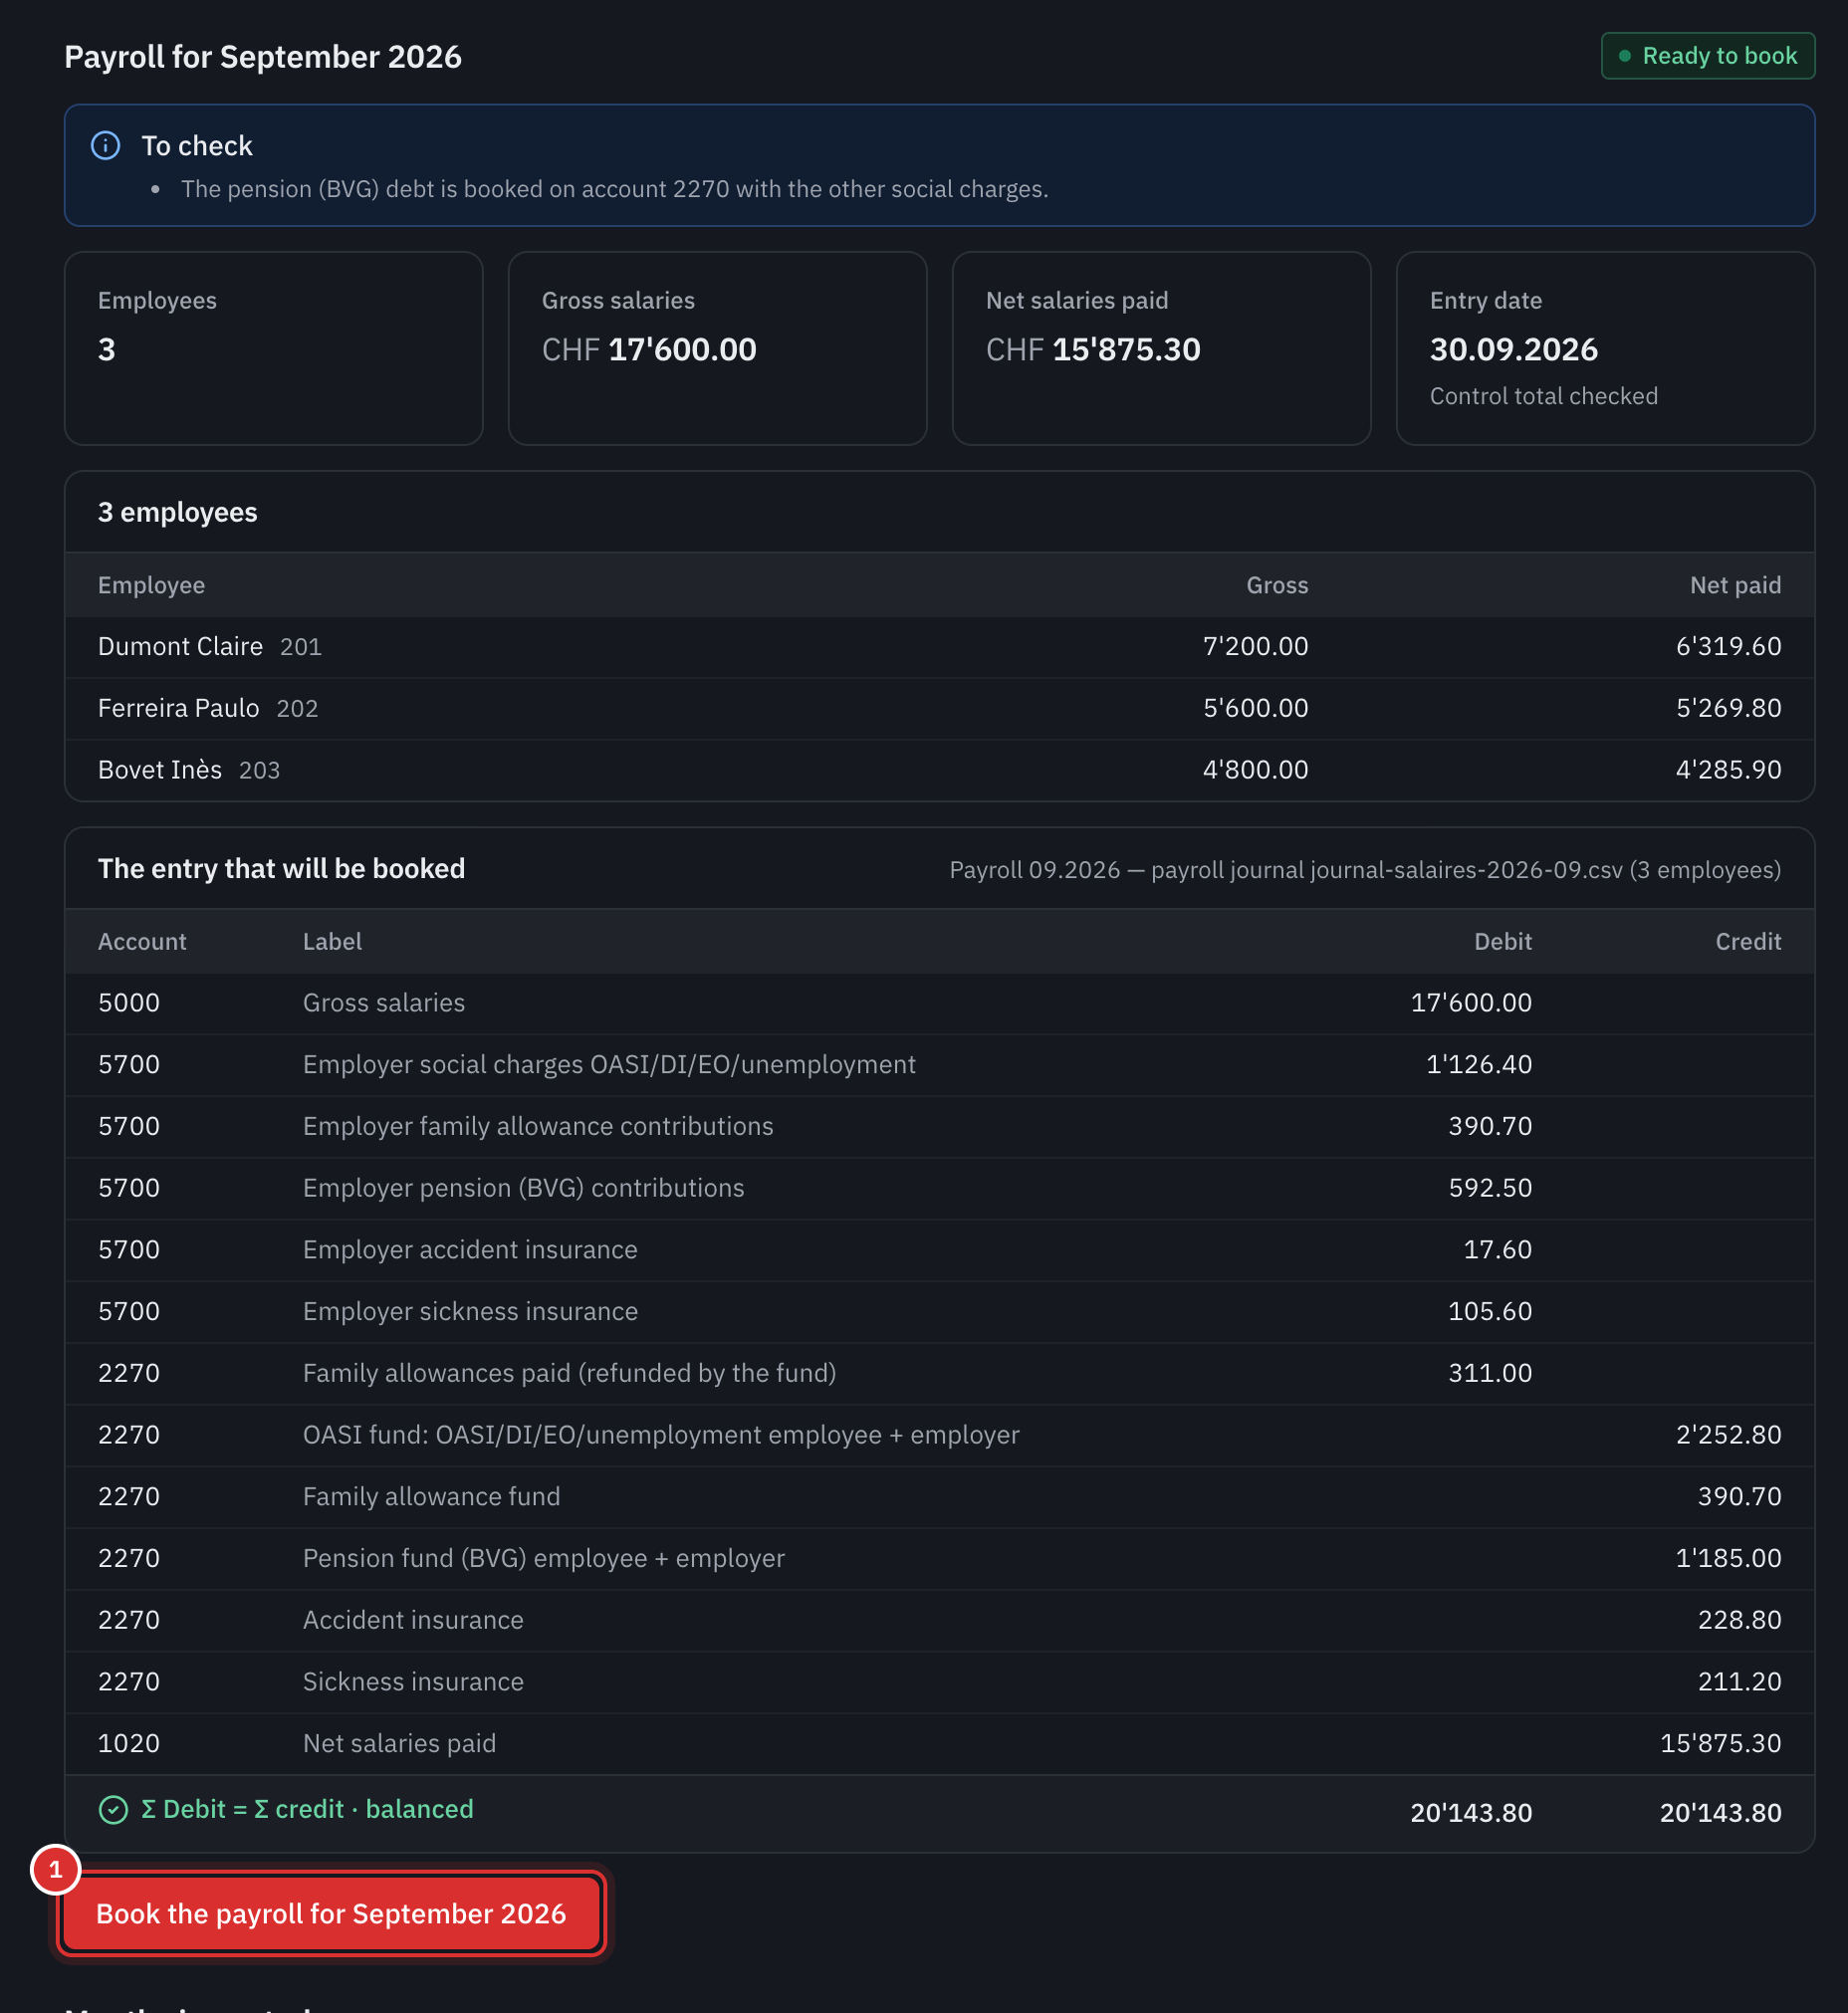Click the 3 employees section heading
Viewport: 1848px width, 2013px height.
coord(177,512)
